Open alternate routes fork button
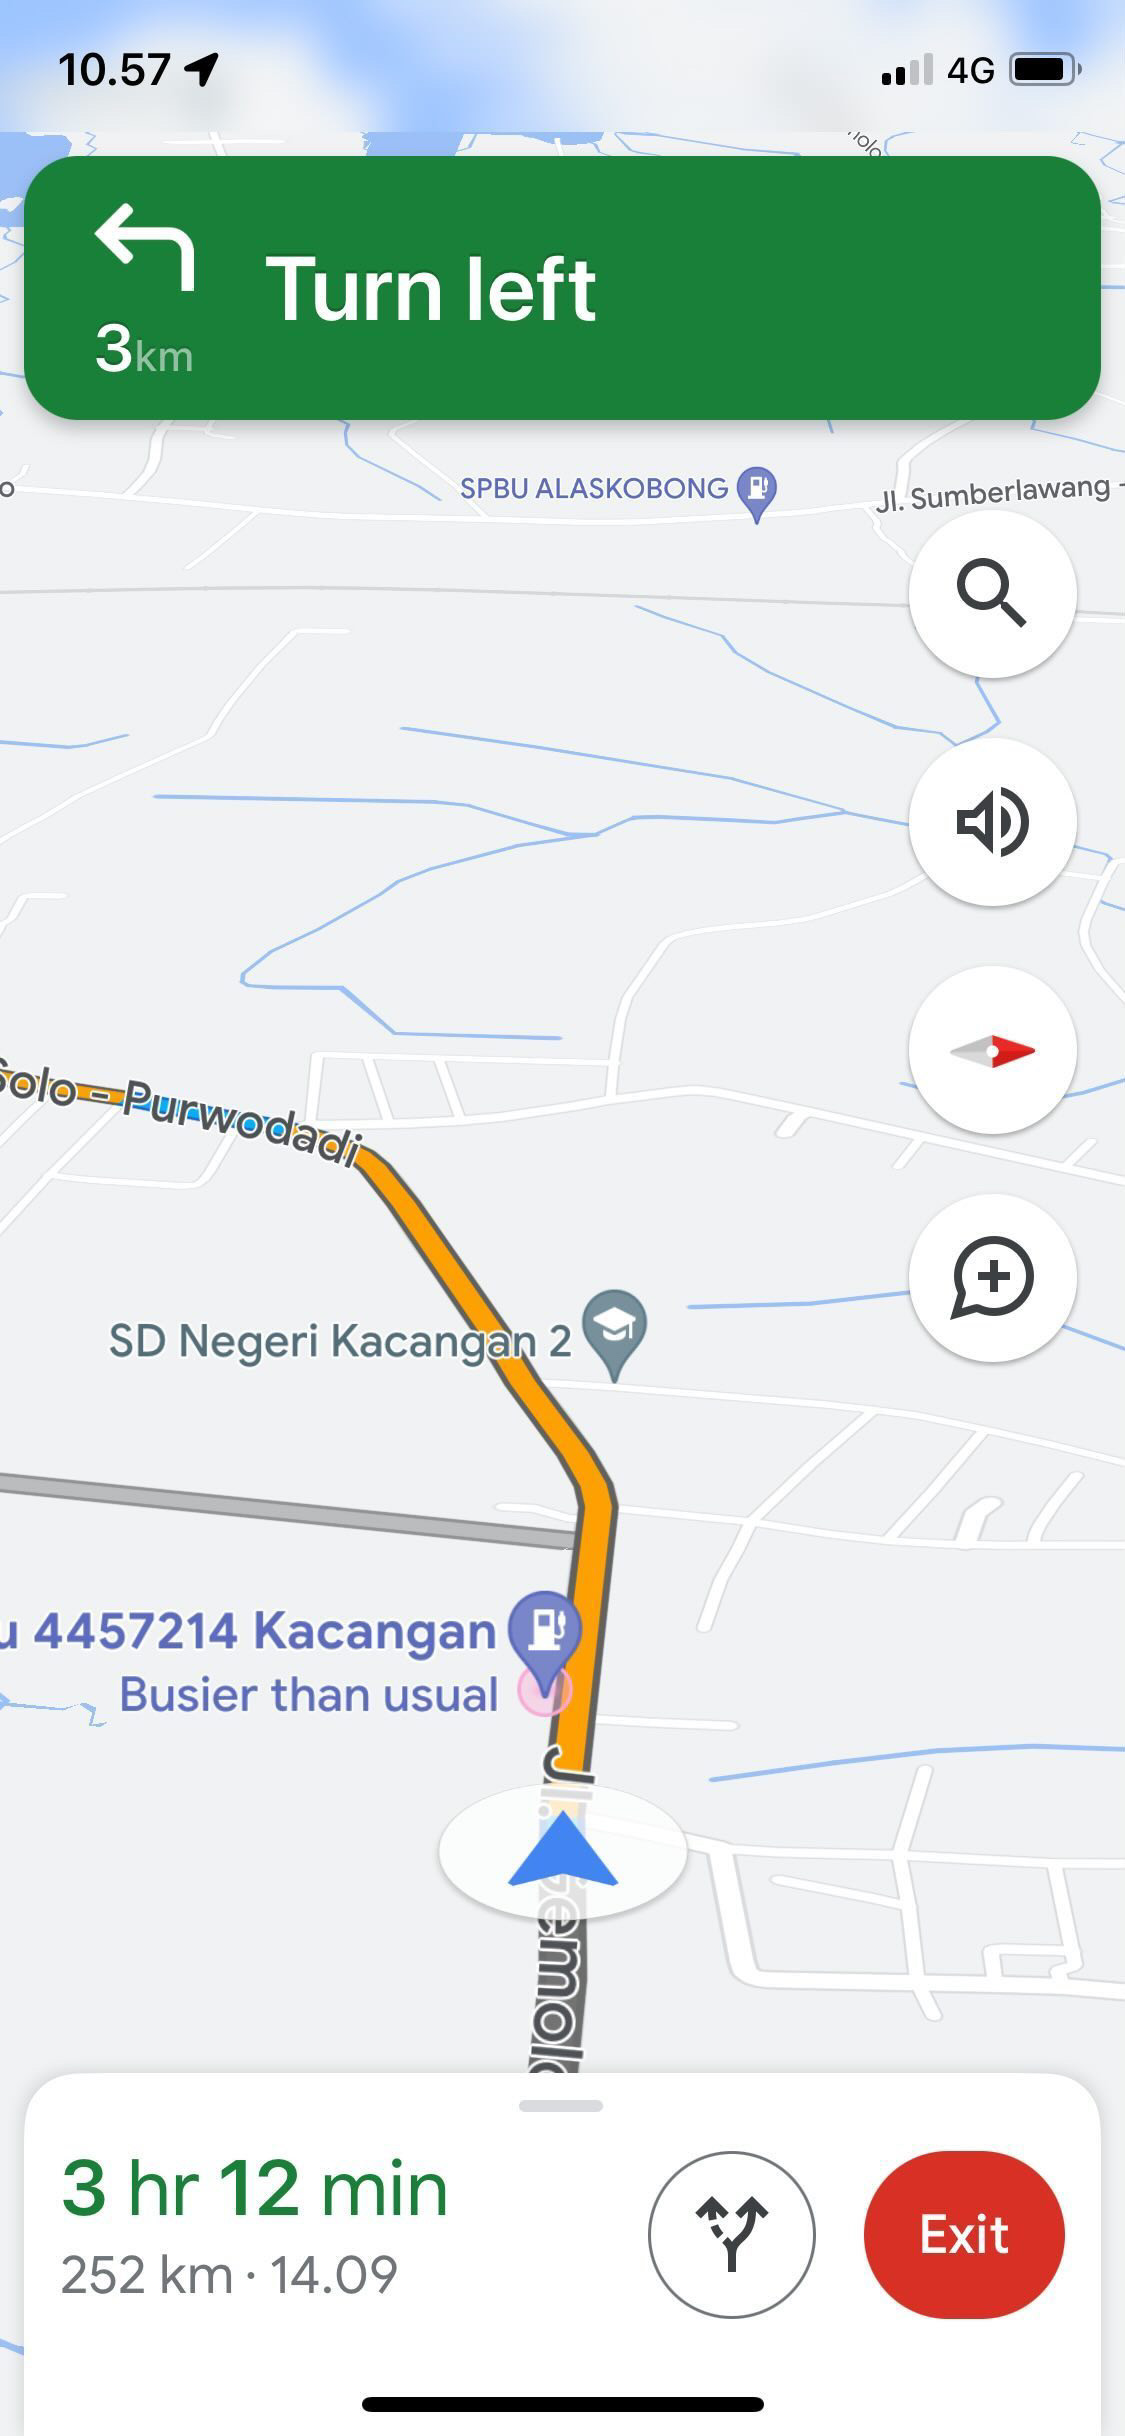 (732, 2234)
